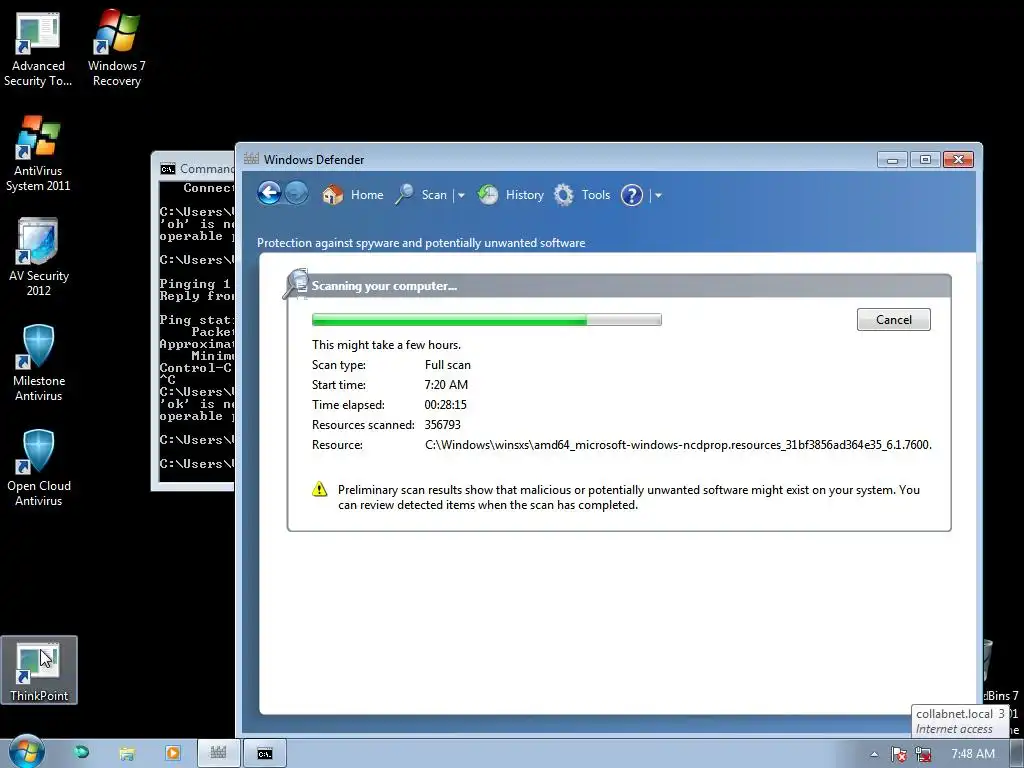Click the Start time value 7:20 AM
Image resolution: width=1024 pixels, height=768 pixels.
pos(446,385)
